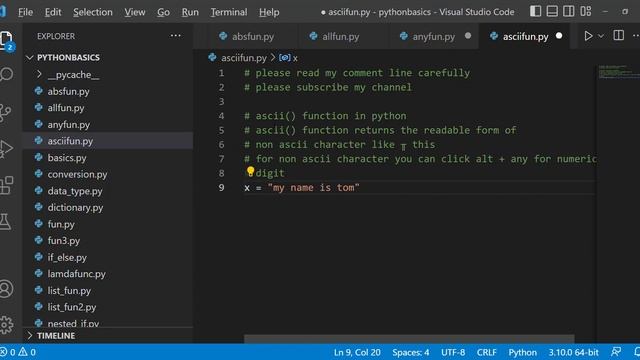
Task: Select interpreter 3.10.0 64-bit
Action: click(x=573, y=352)
